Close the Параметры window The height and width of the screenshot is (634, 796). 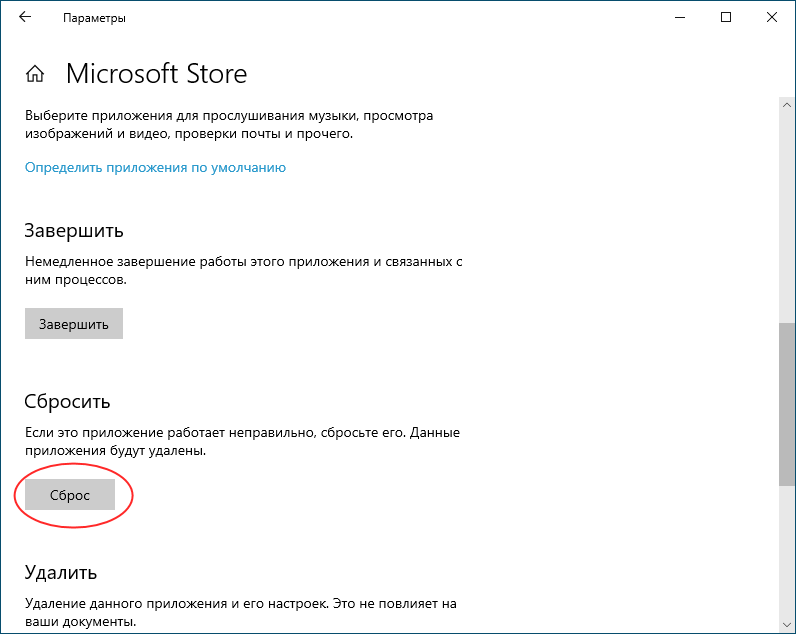click(772, 17)
